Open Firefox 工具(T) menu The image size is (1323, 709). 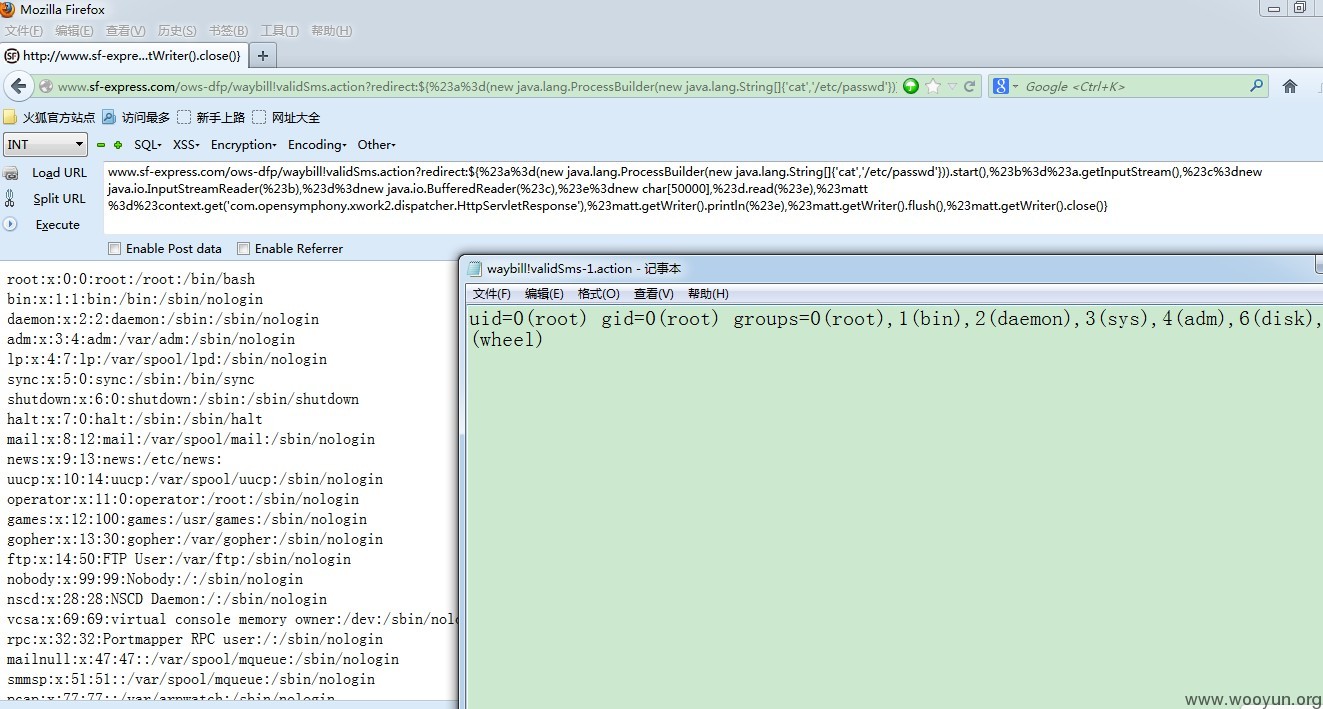[x=280, y=31]
